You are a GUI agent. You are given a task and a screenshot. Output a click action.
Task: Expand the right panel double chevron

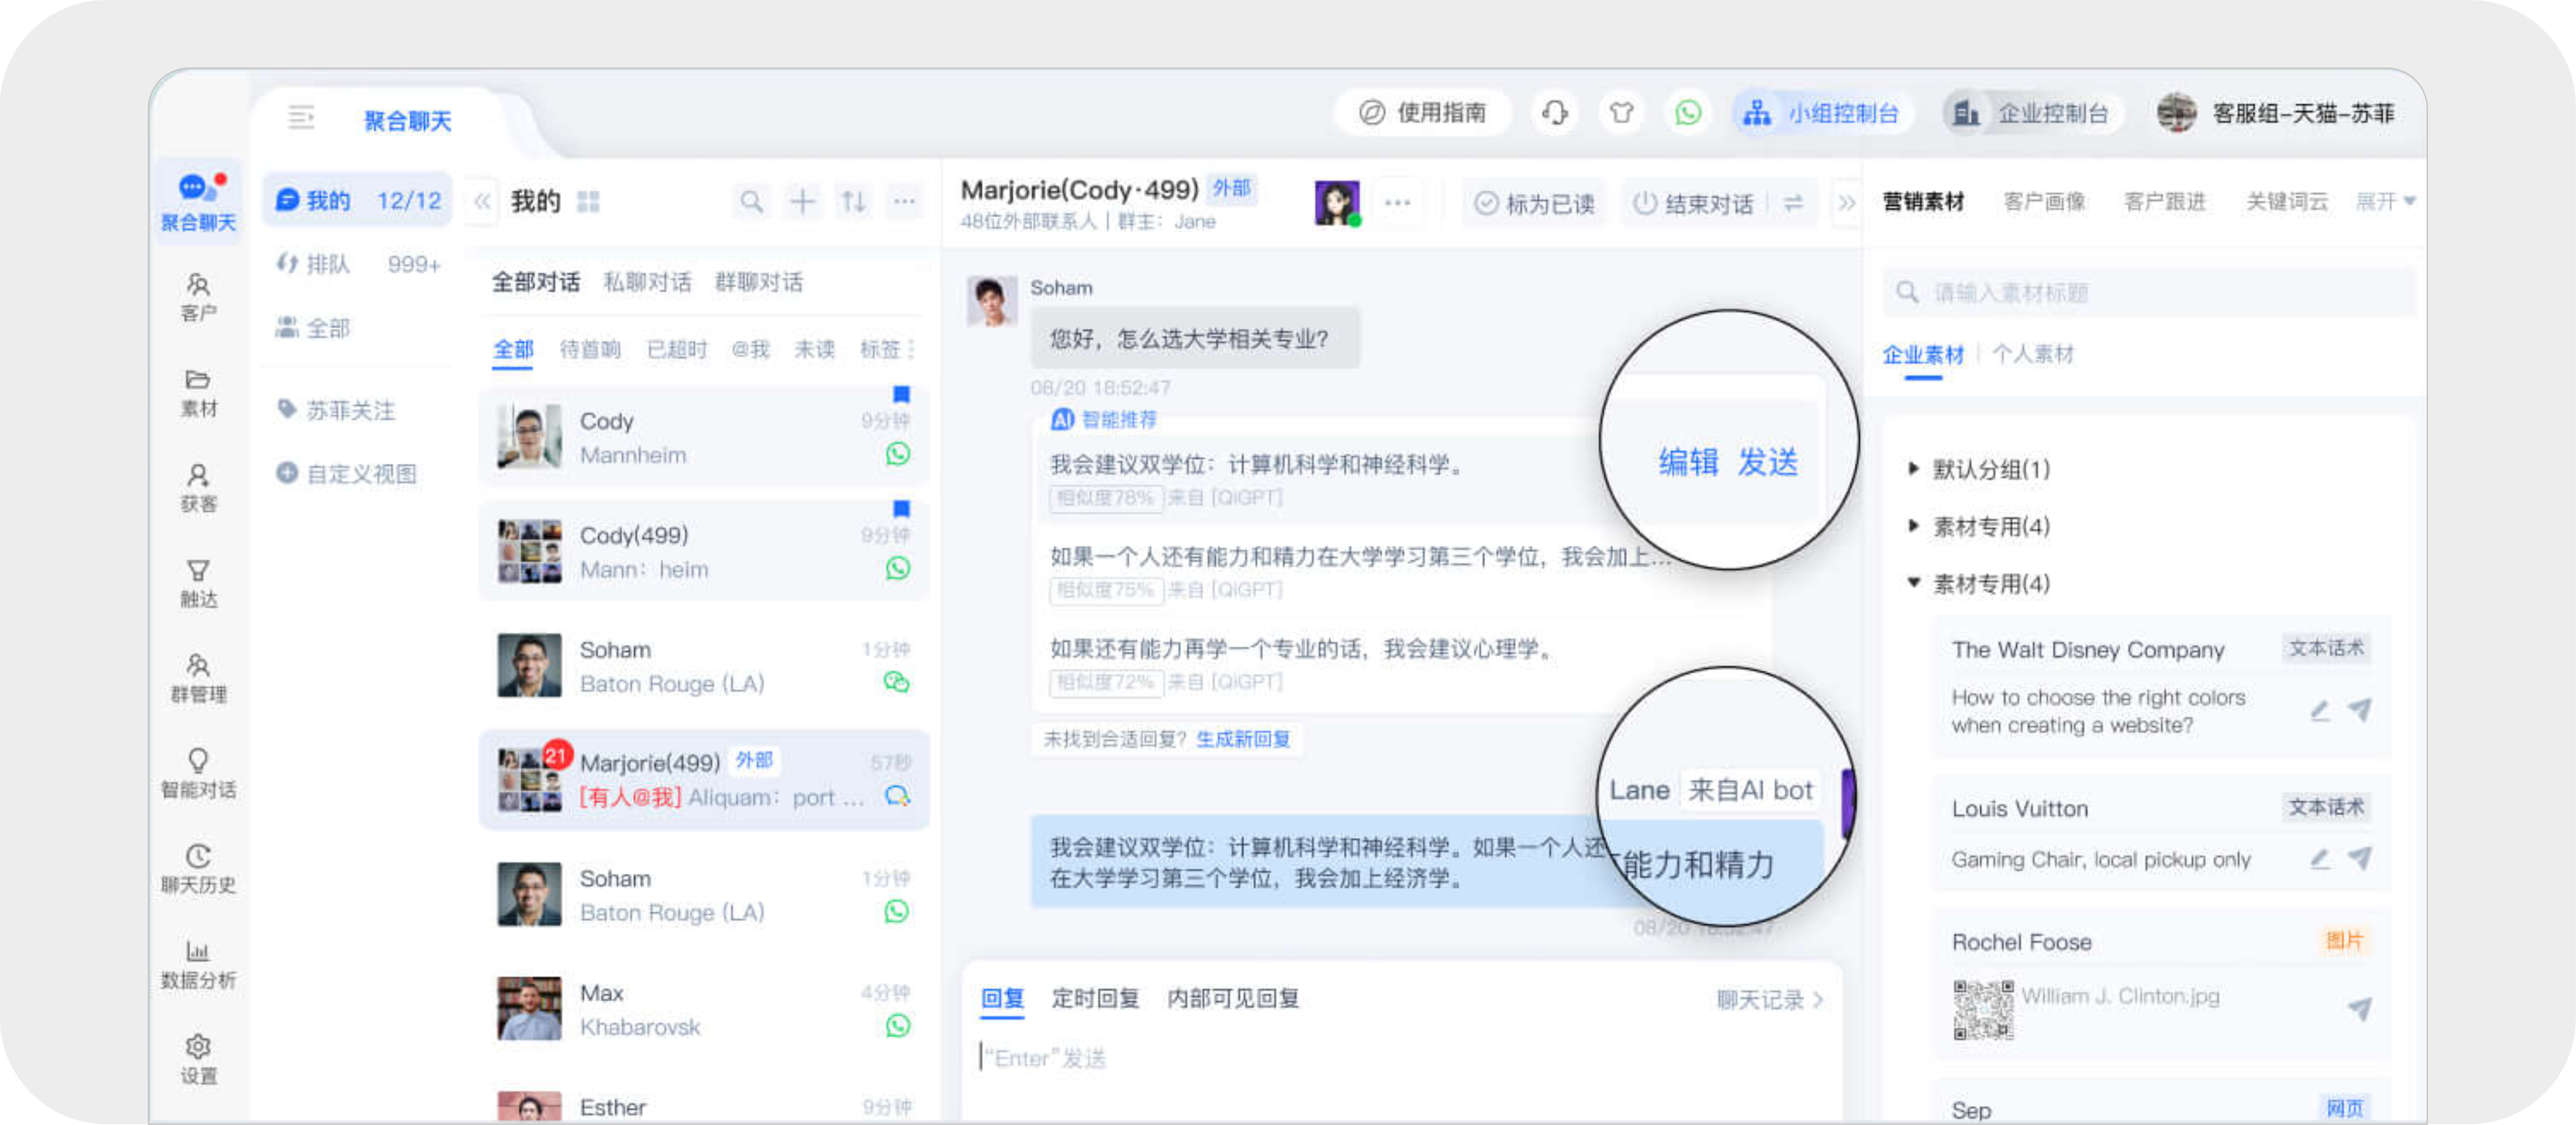(1846, 203)
